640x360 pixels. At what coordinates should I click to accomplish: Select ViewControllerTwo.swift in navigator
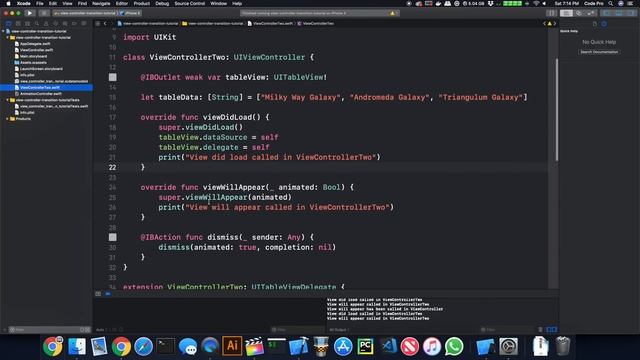pyautogui.click(x=47, y=87)
